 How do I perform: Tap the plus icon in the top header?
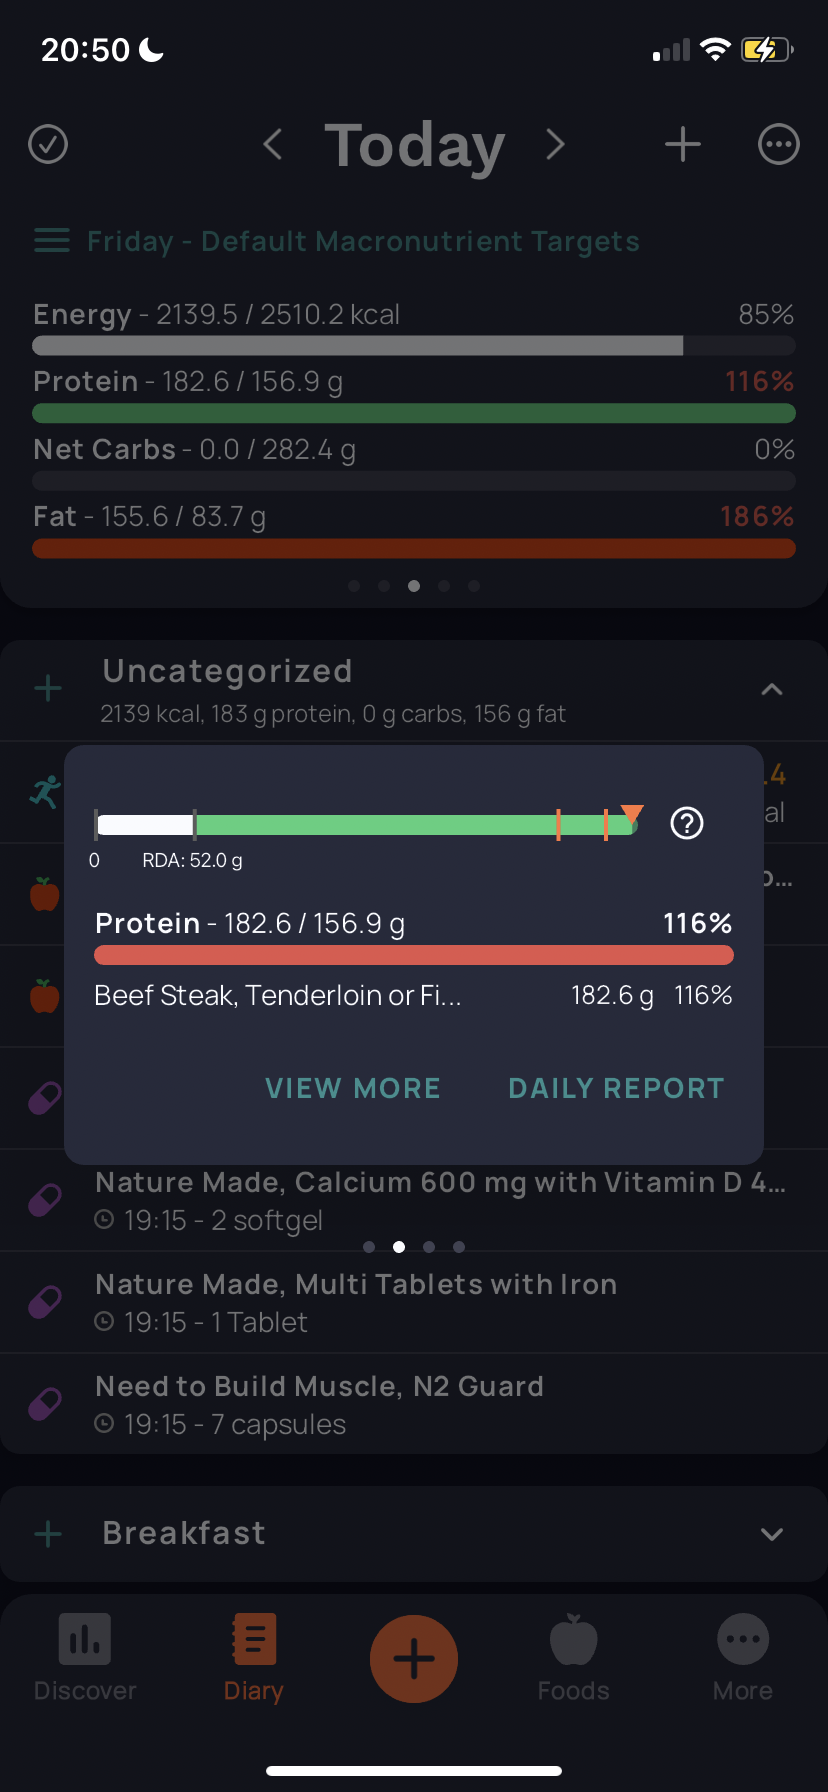tap(683, 145)
